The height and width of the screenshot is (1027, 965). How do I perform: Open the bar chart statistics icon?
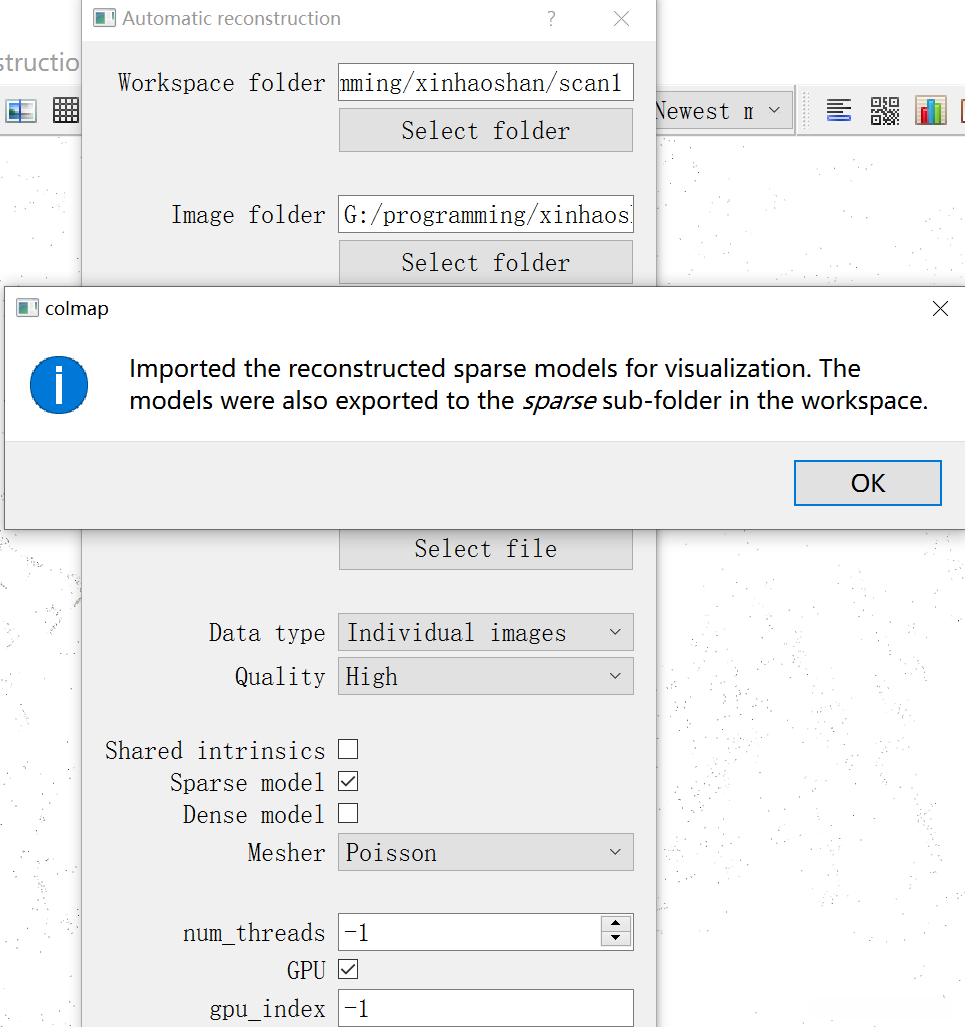930,111
